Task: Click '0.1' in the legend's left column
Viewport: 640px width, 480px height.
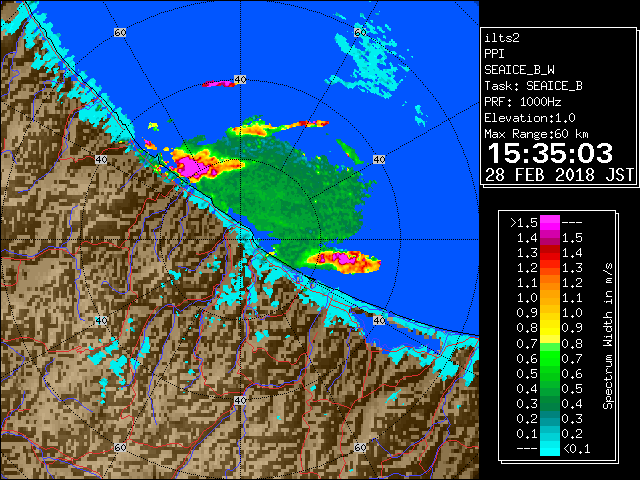Action: [527, 433]
